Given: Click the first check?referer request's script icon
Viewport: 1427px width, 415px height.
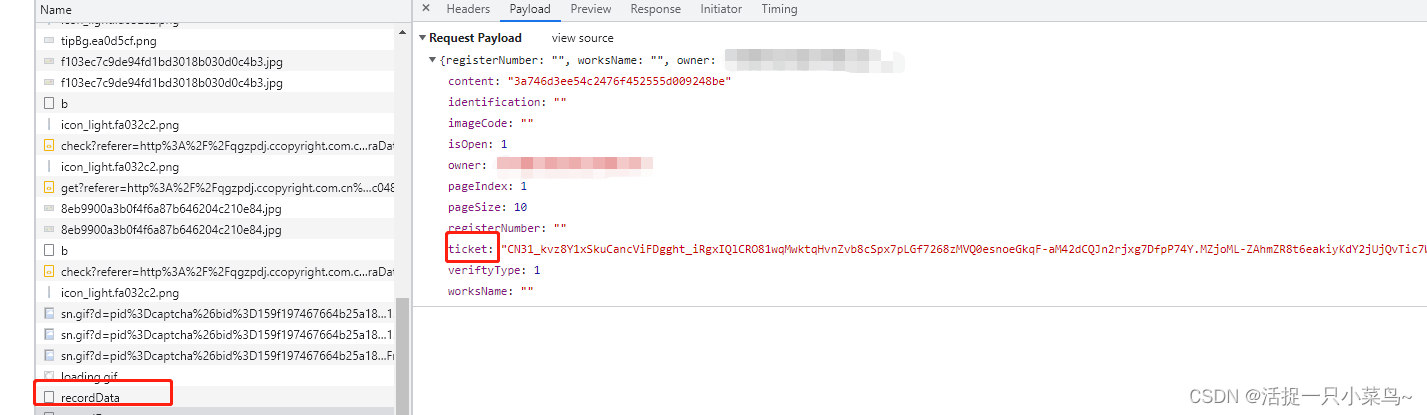Looking at the screenshot, I should click(49, 146).
